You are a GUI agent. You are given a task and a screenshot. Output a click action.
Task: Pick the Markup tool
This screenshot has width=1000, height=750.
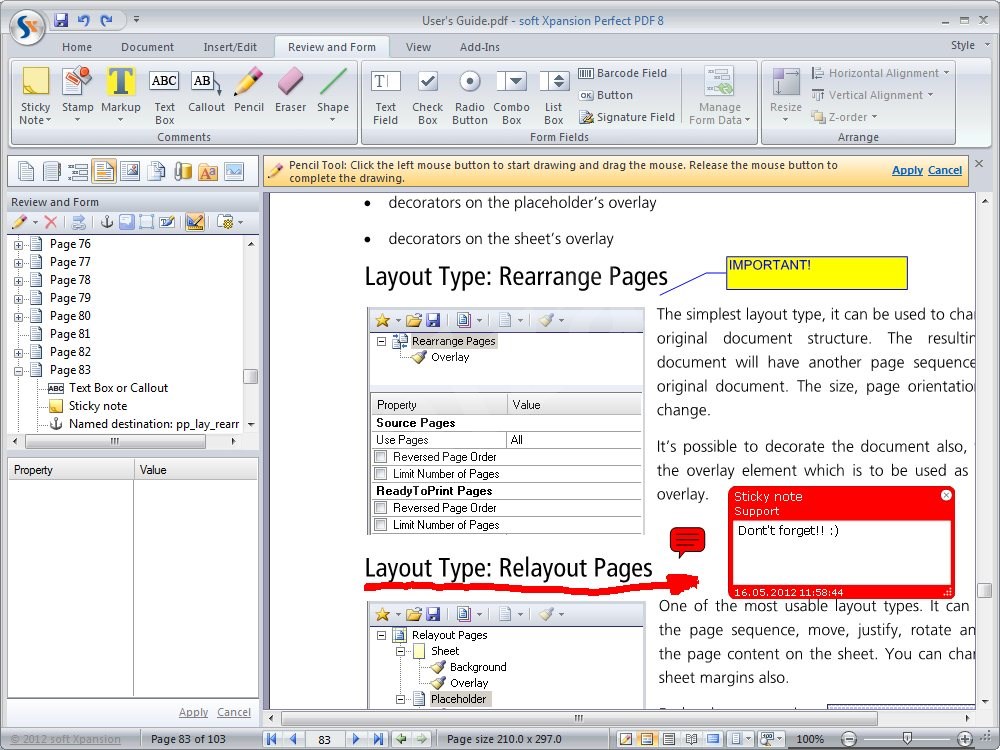click(x=121, y=94)
